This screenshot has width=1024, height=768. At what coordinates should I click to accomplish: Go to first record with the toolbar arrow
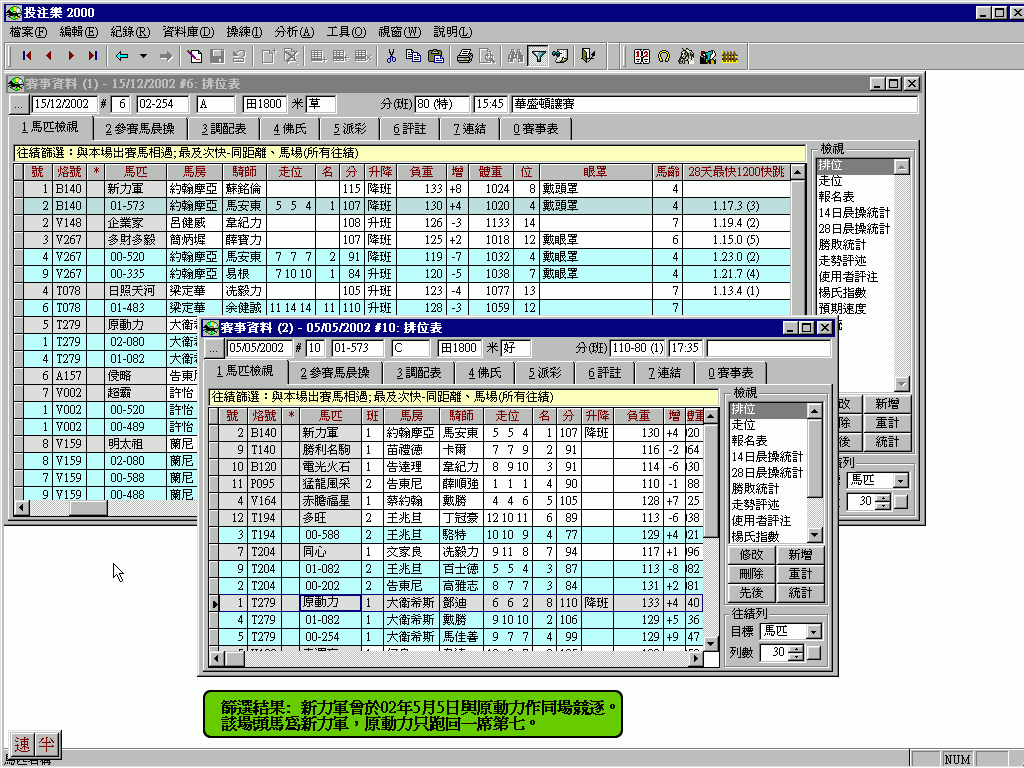coord(26,56)
